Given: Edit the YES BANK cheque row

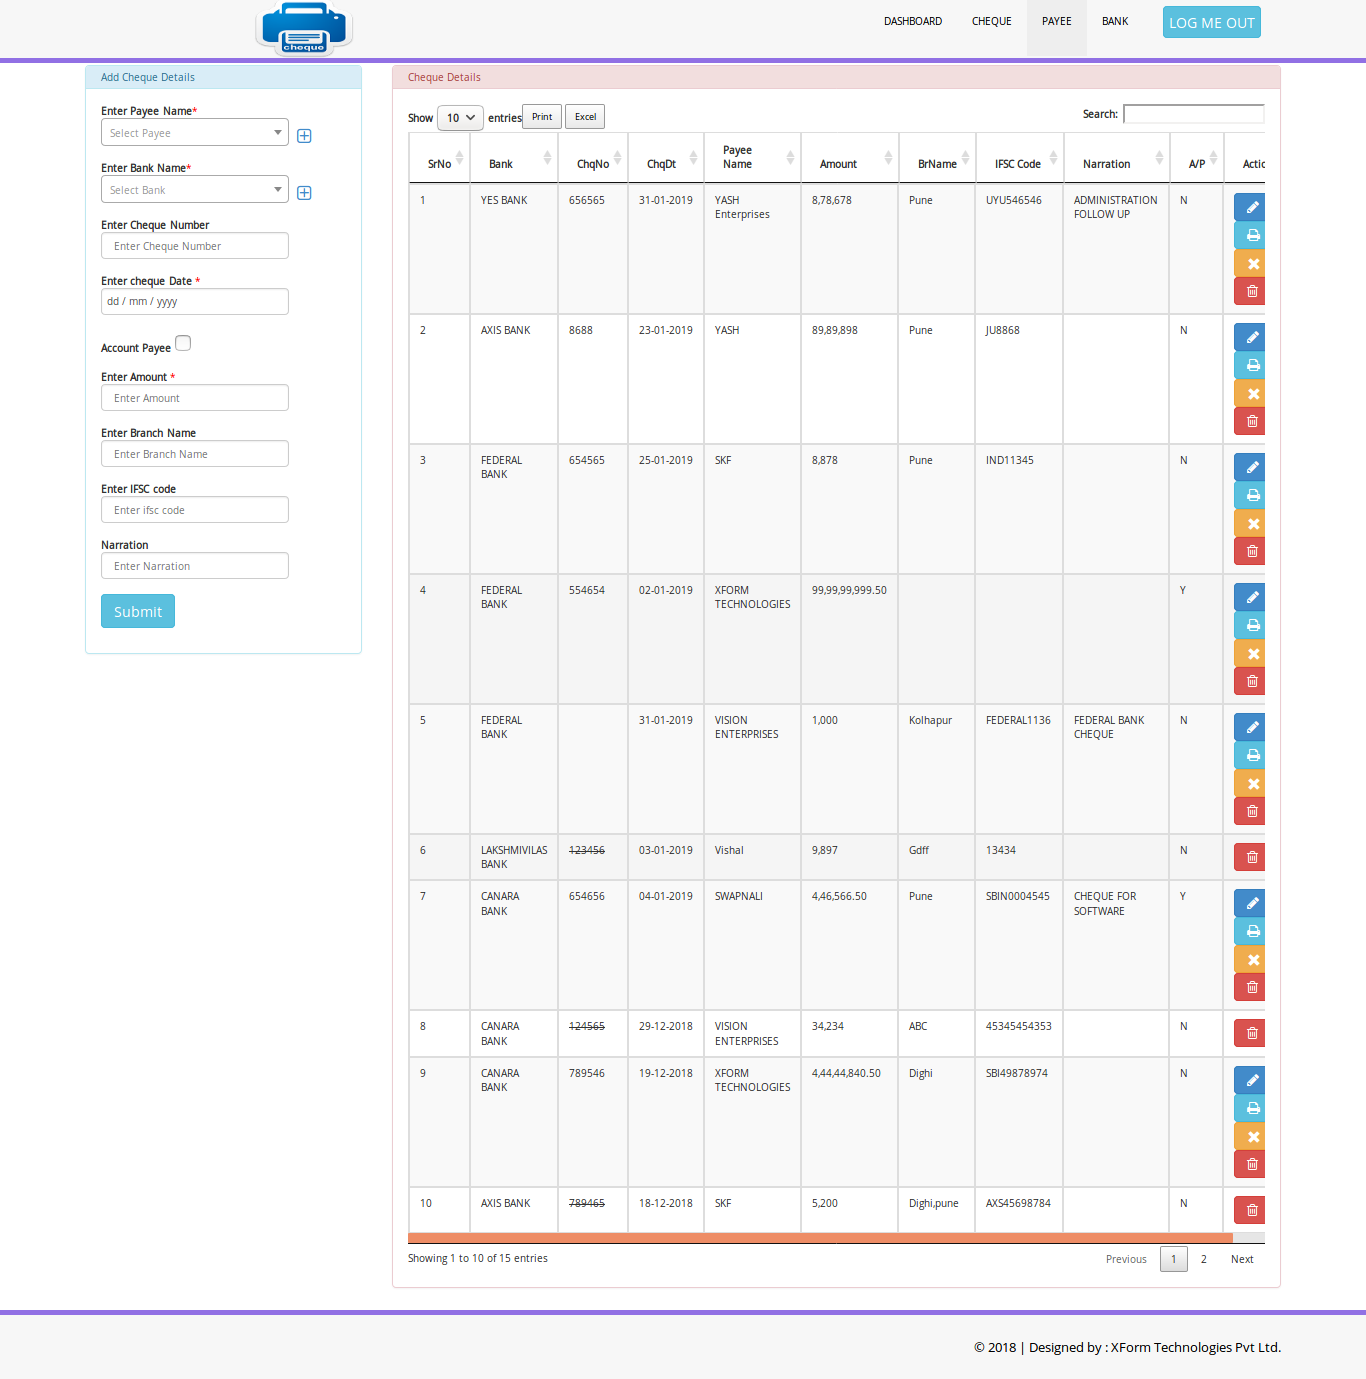Looking at the screenshot, I should [1250, 207].
